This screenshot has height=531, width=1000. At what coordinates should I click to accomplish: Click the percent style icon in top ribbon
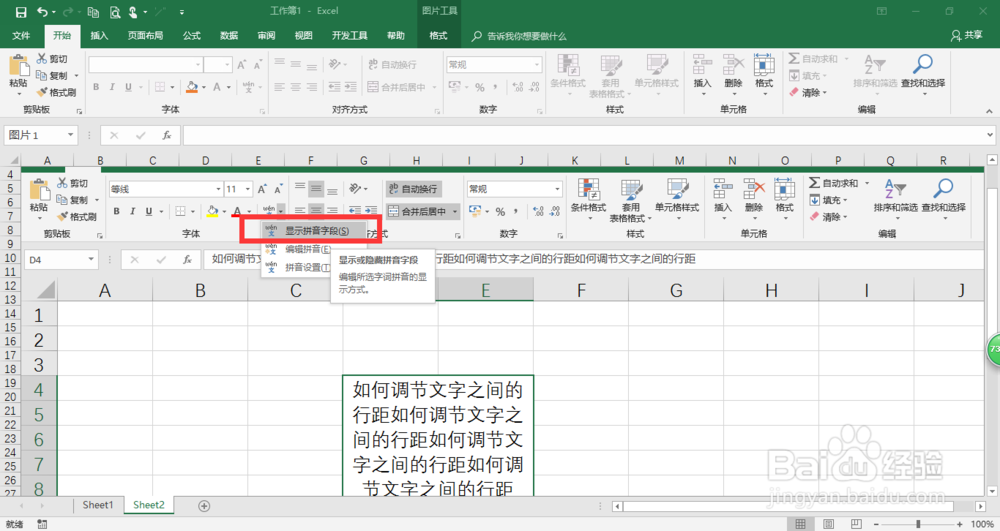tap(480, 87)
